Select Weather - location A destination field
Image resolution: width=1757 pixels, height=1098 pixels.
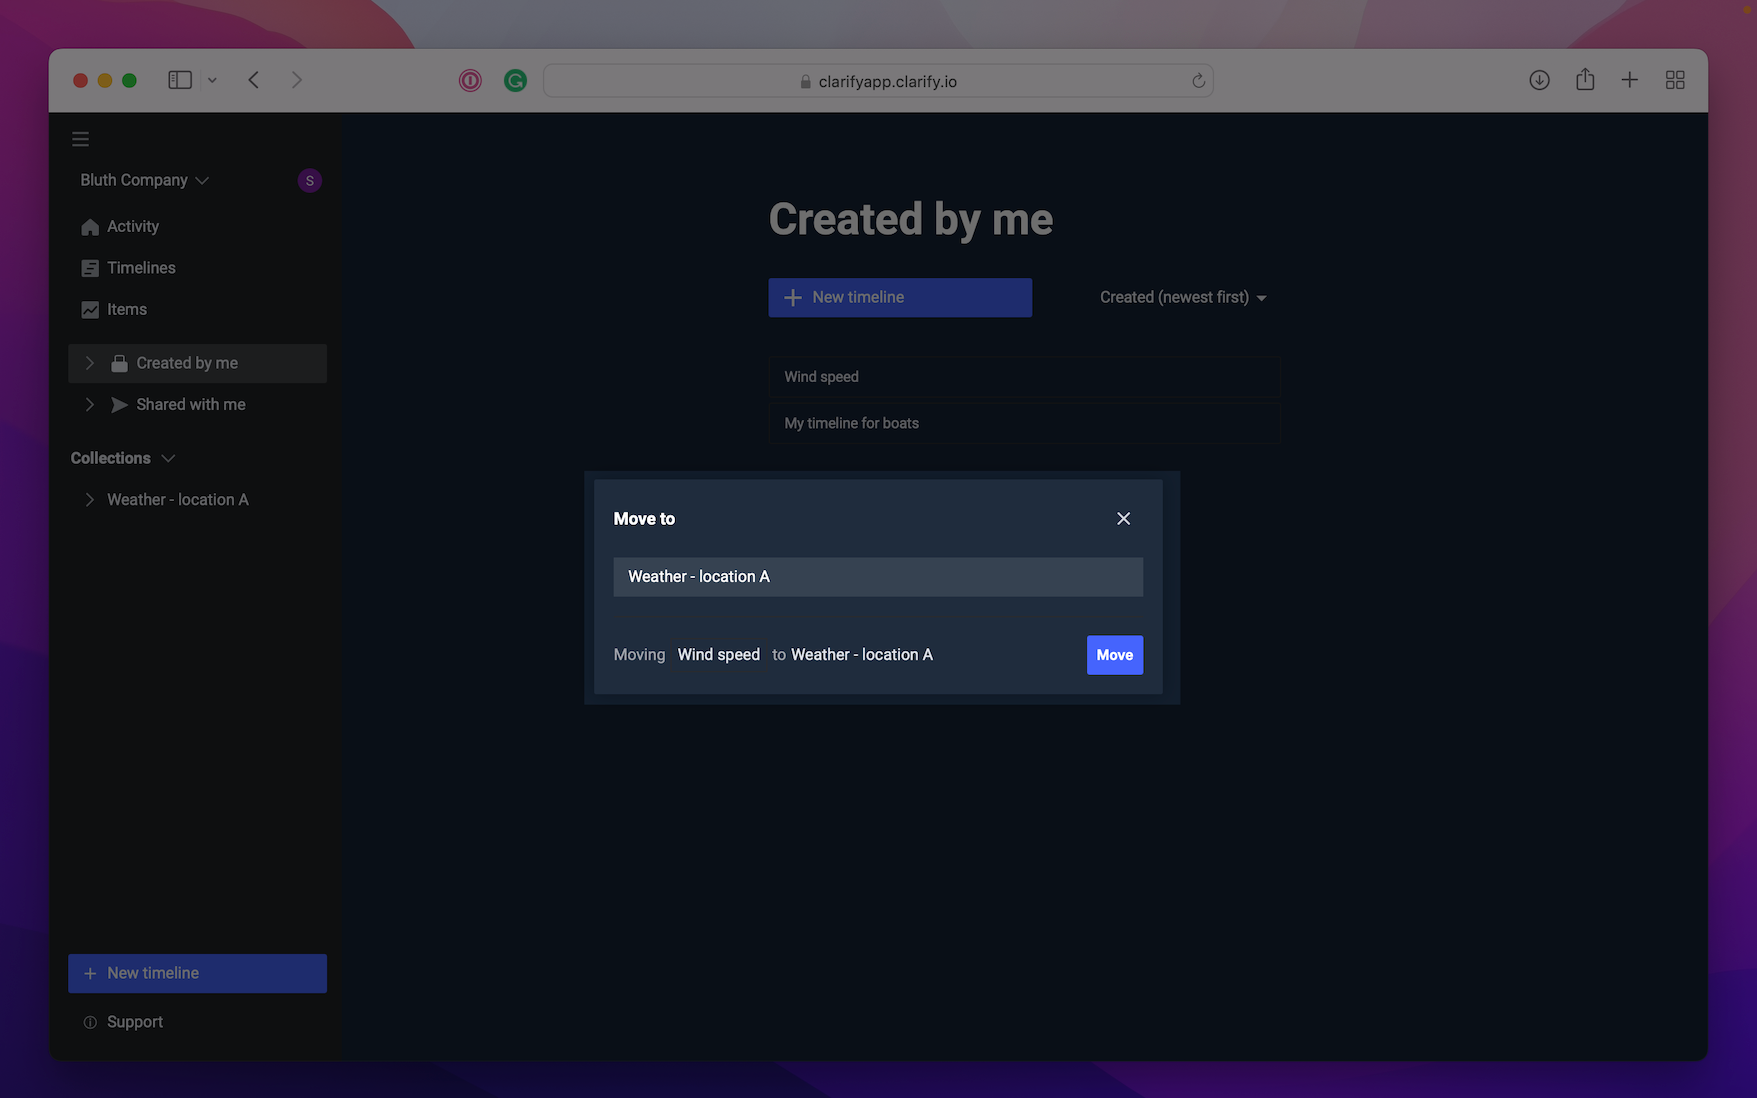pos(877,577)
